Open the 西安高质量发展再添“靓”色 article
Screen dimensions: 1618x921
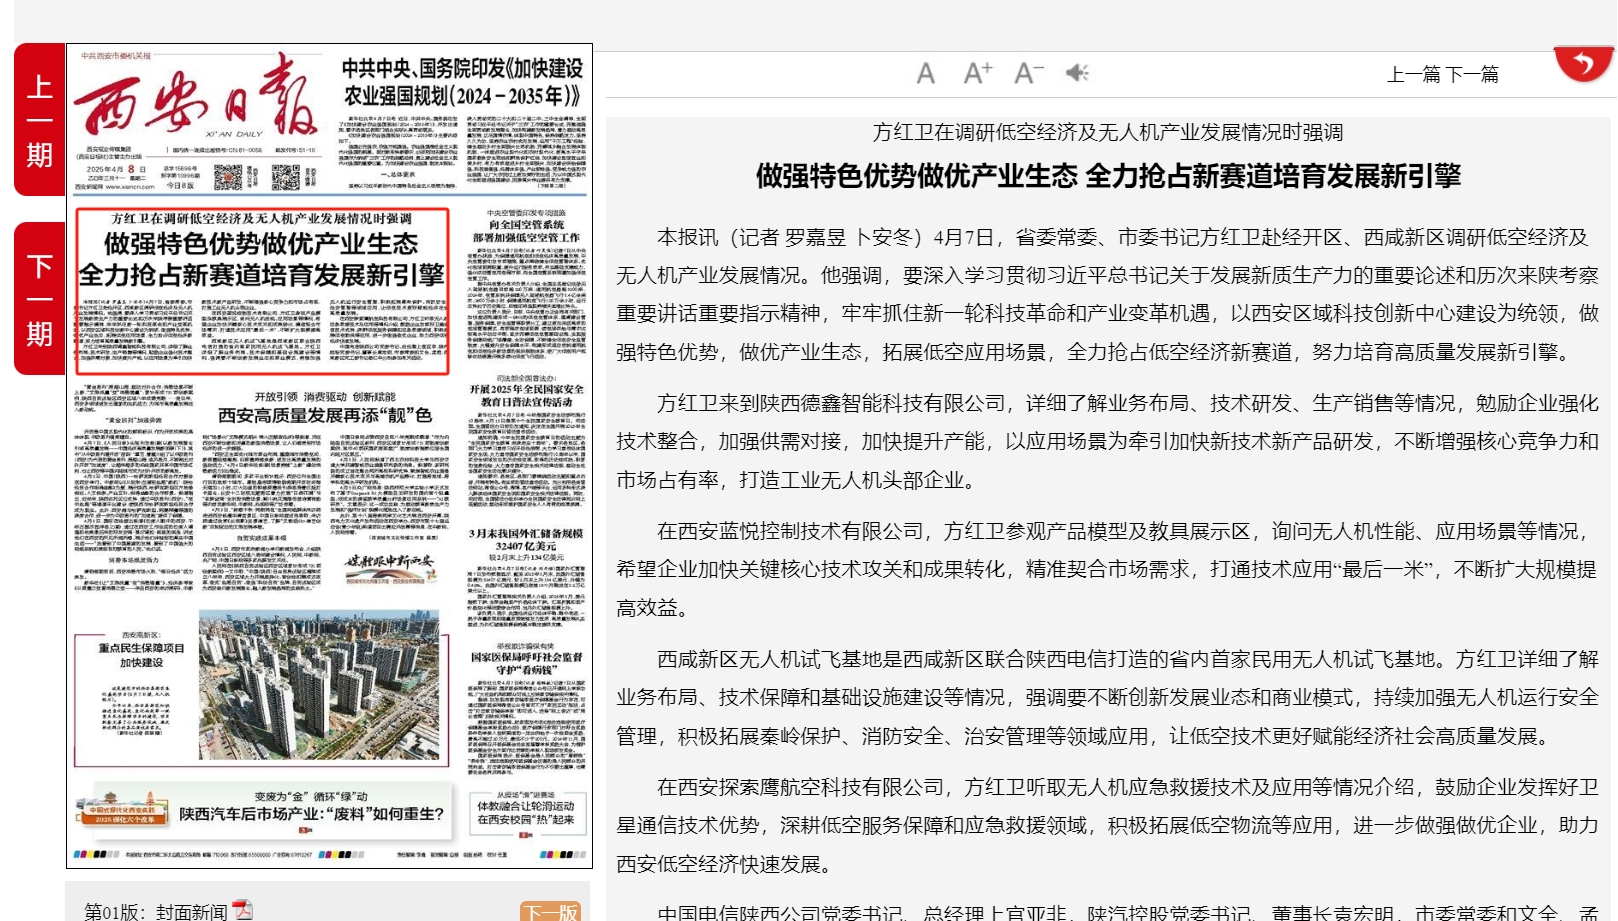[325, 414]
